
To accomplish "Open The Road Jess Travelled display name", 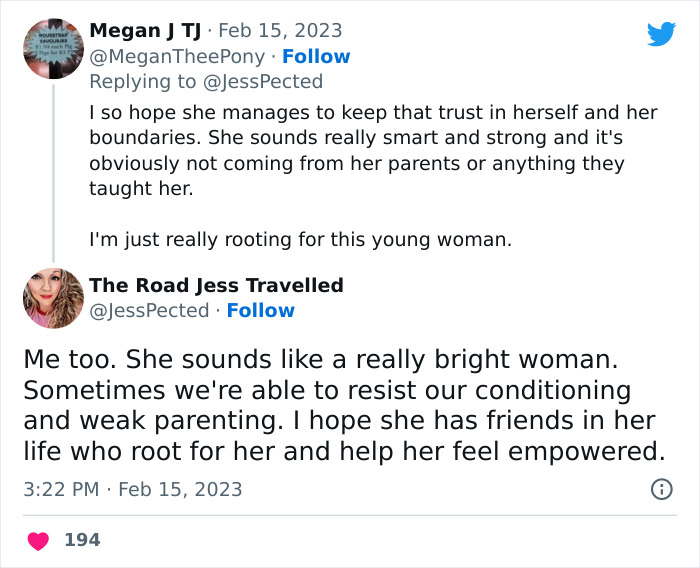I will [x=216, y=286].
